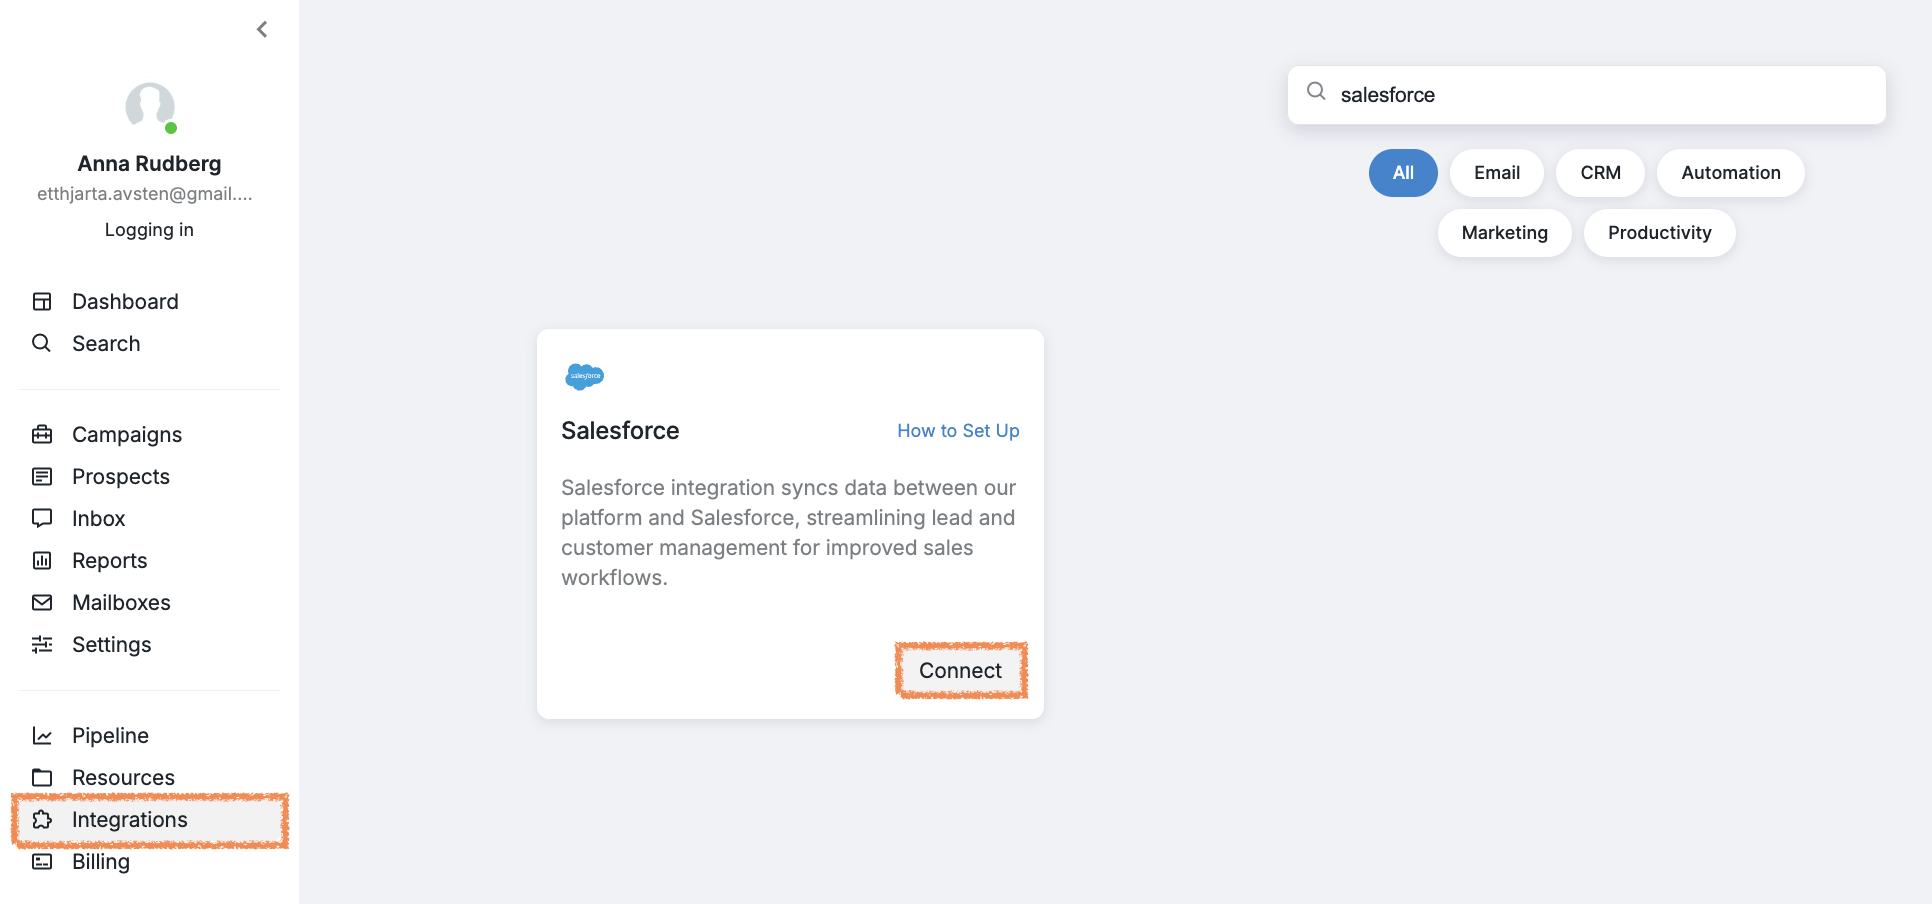1932x904 pixels.
Task: Click the salesforce search input field
Action: click(x=1587, y=95)
